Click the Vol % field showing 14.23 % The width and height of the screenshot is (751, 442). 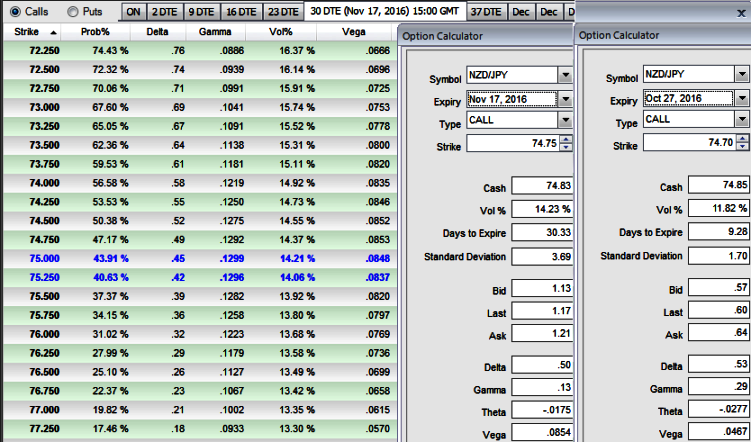coord(543,209)
